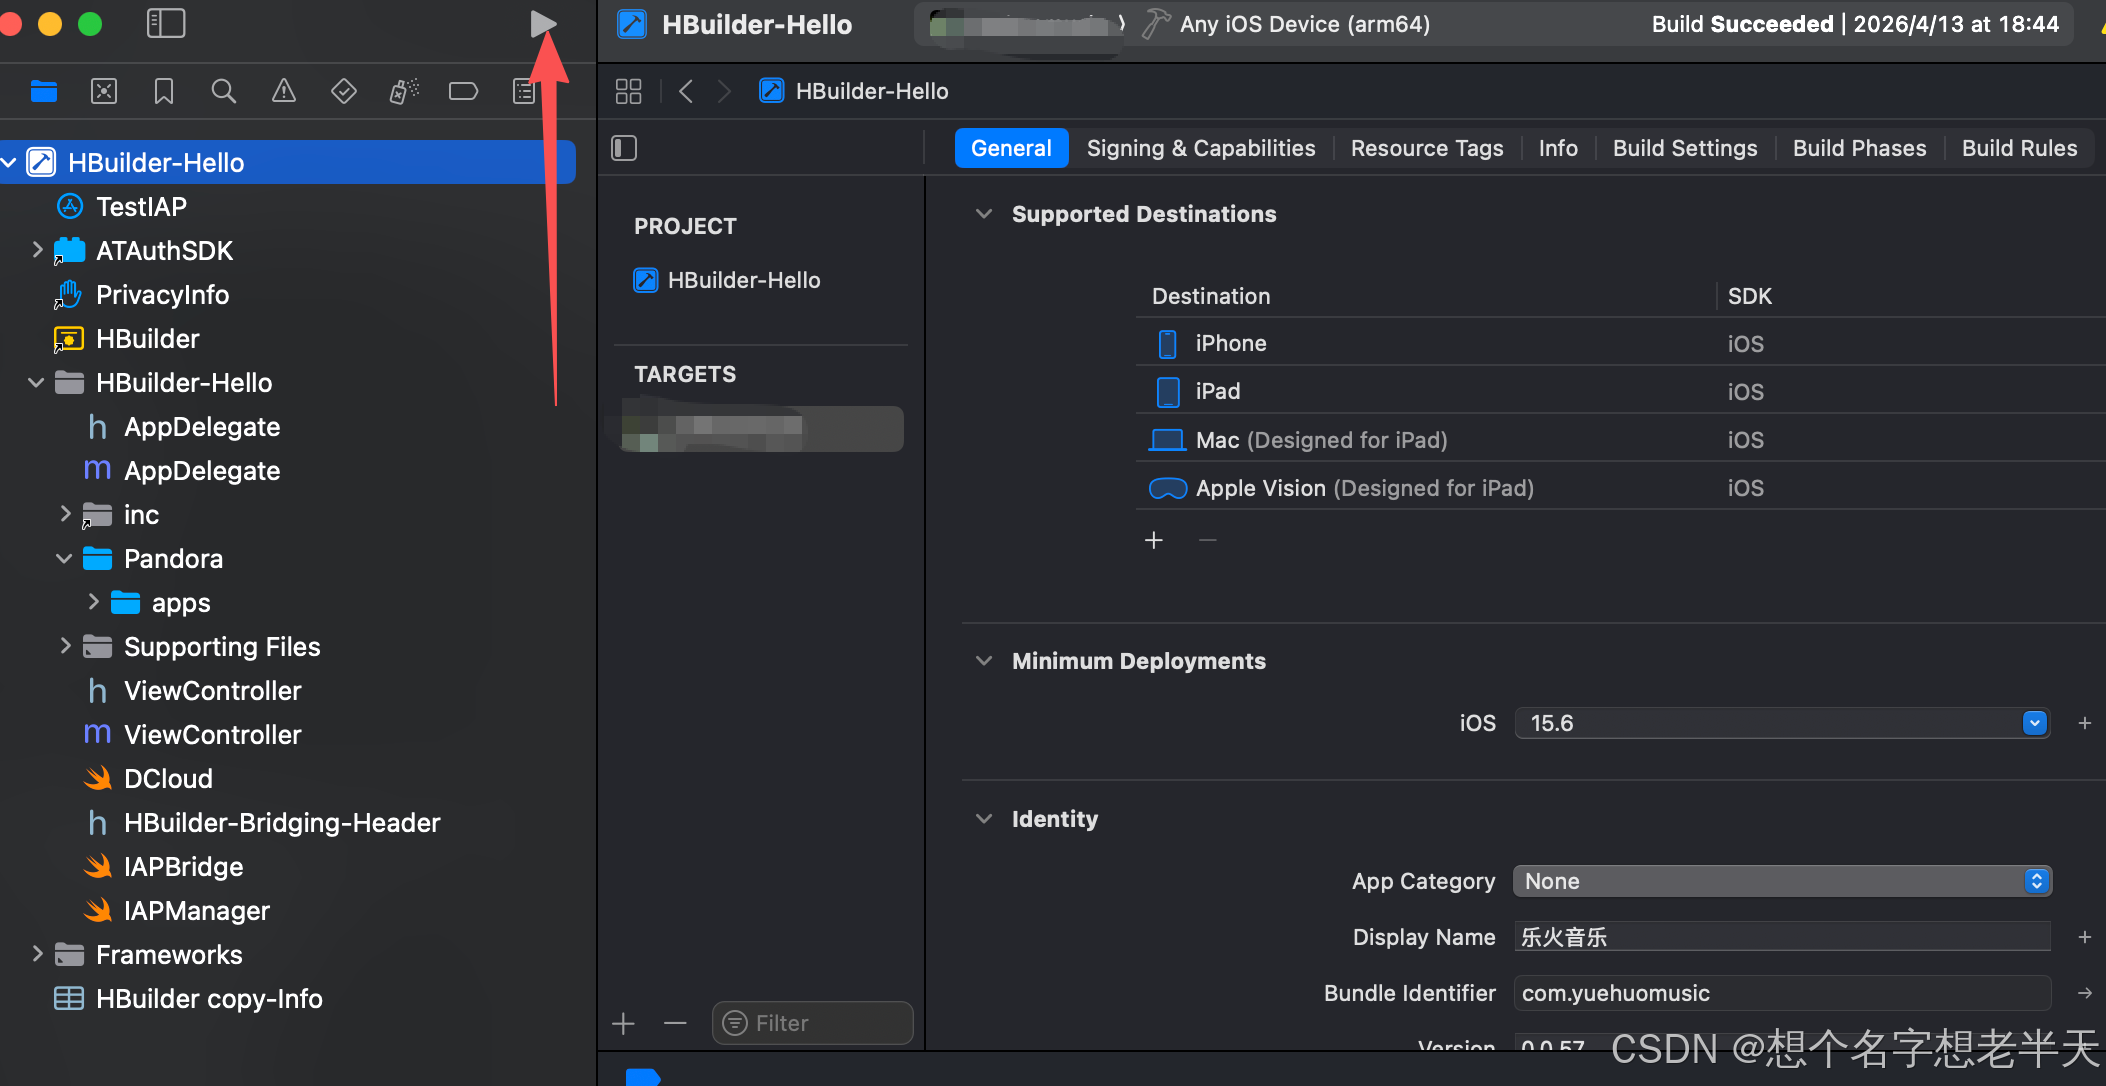
Task: Open the issue navigator warning icon
Action: point(284,92)
